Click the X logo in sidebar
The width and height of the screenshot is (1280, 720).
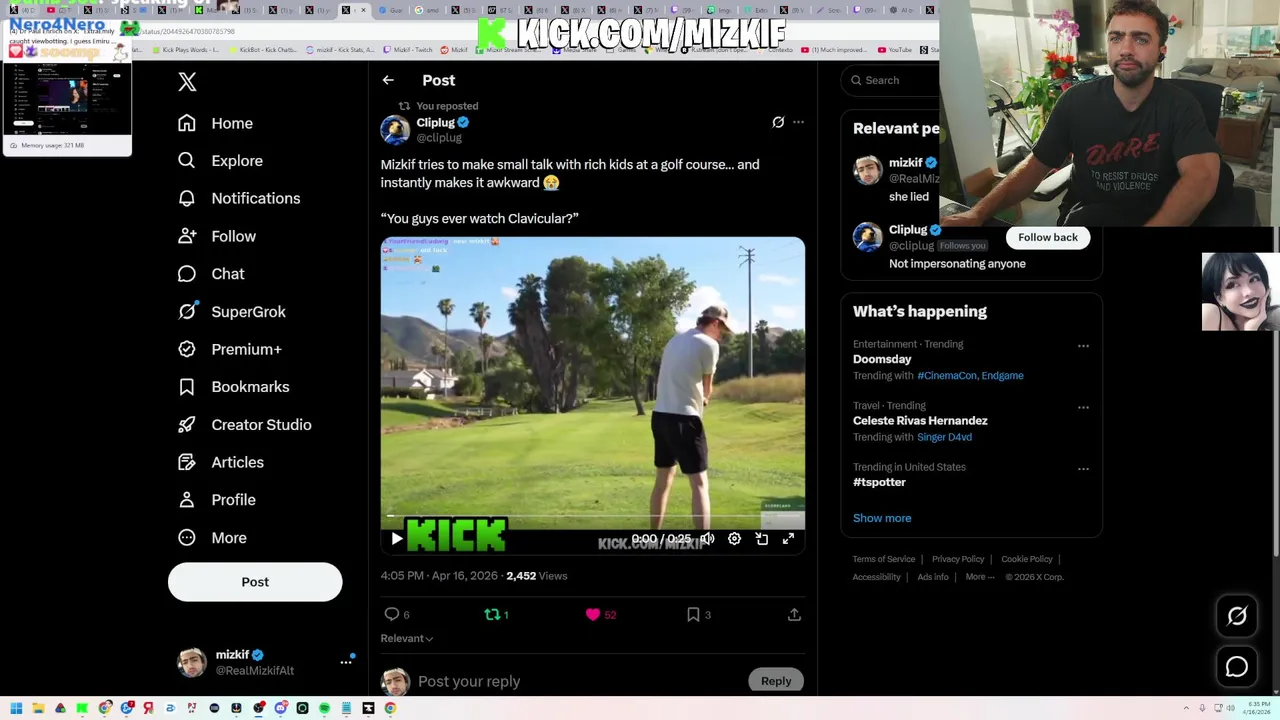point(187,81)
